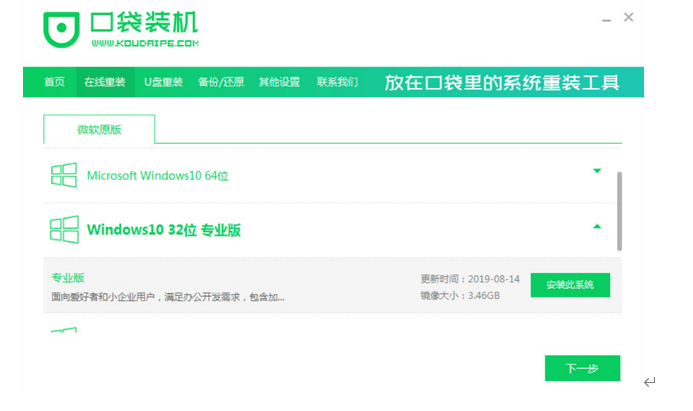Screen dimensions: 693x411
Task: Click the Windows logo beside Microsoft Windows10 64位
Action: (x=64, y=175)
